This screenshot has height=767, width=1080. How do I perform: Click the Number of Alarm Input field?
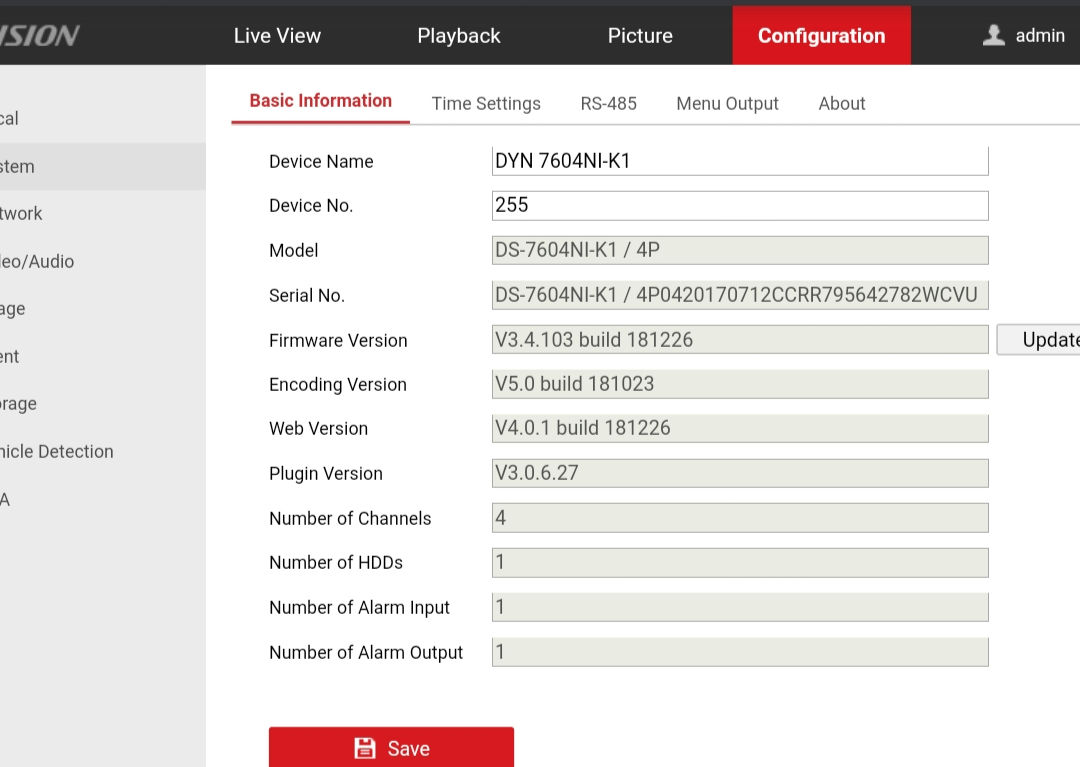pos(740,607)
